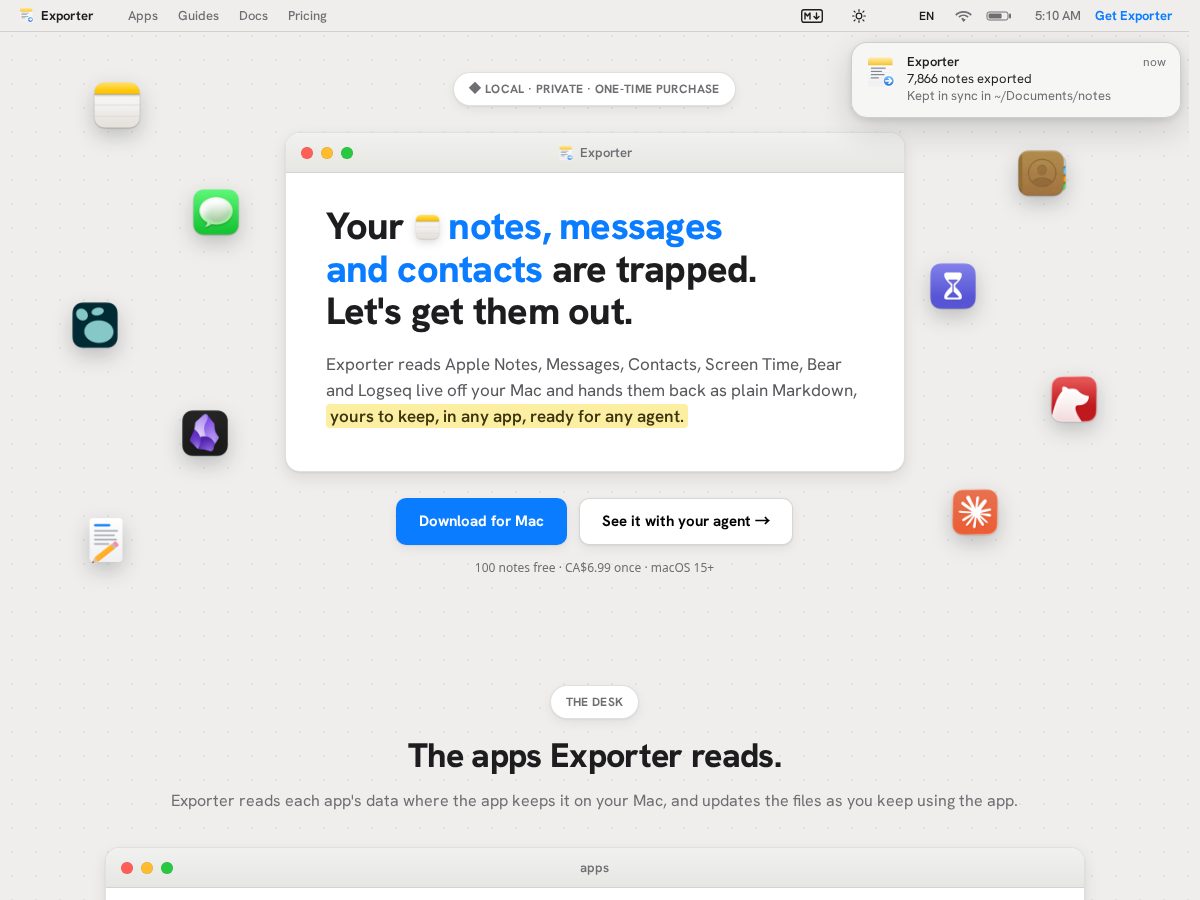Click the EN language indicator
1200x900 pixels.
click(x=927, y=16)
